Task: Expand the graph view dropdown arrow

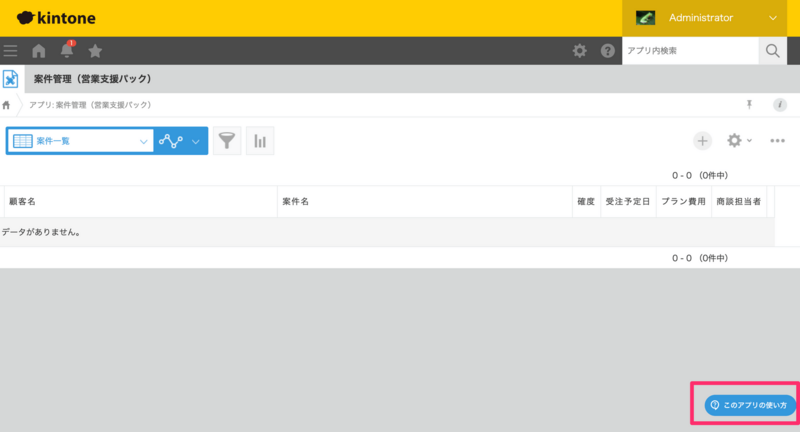Action: pyautogui.click(x=196, y=141)
